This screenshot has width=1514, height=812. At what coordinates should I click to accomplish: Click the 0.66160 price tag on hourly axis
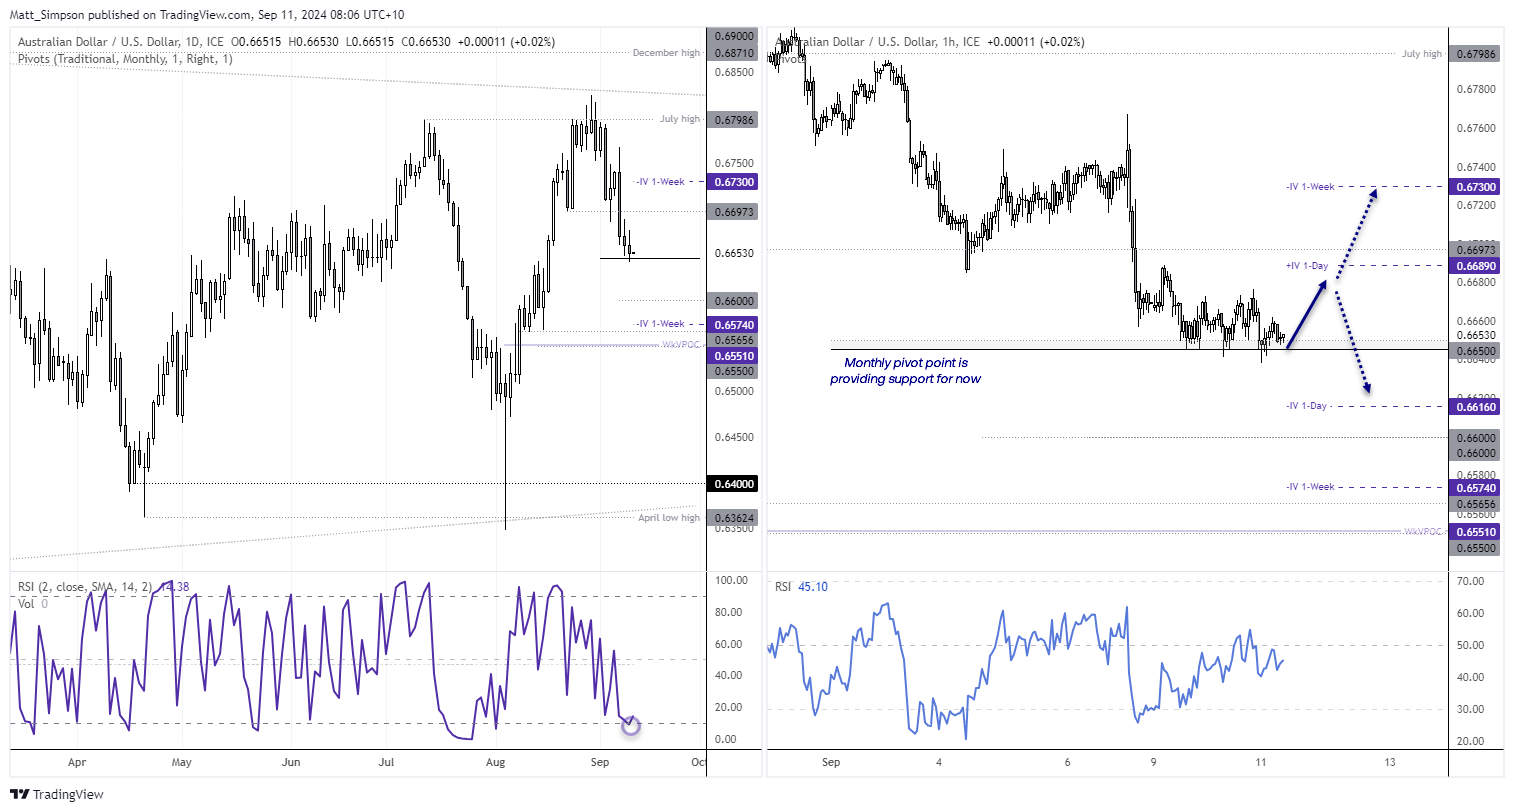point(1475,407)
